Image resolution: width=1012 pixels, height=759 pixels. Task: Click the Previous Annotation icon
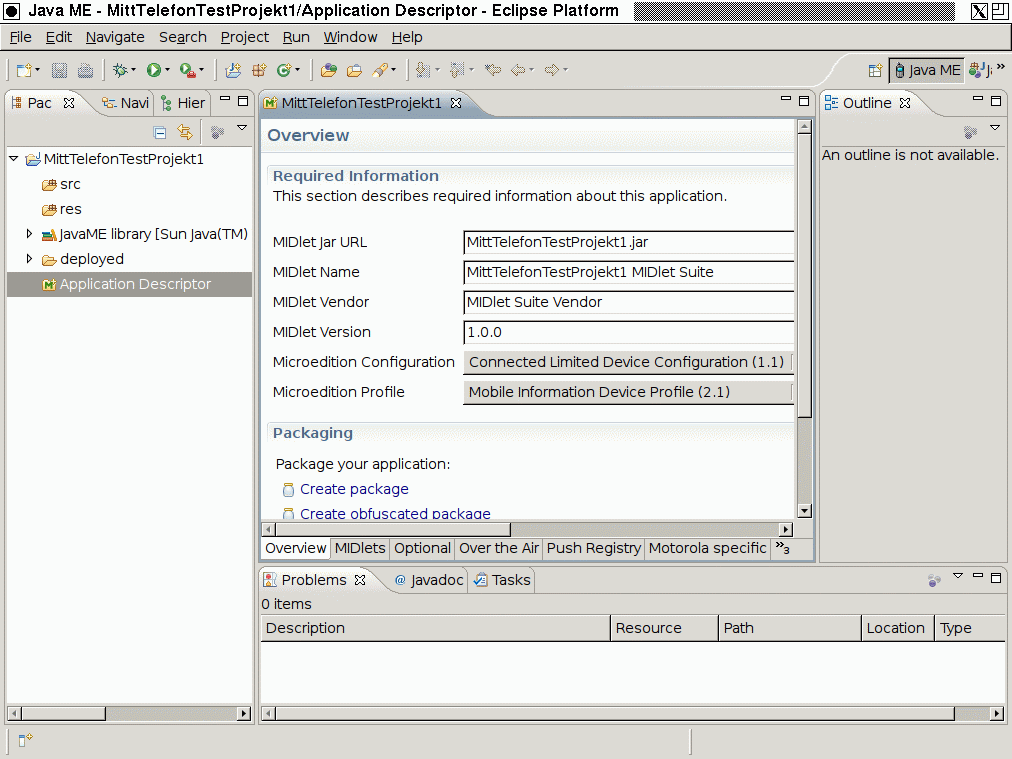point(457,70)
